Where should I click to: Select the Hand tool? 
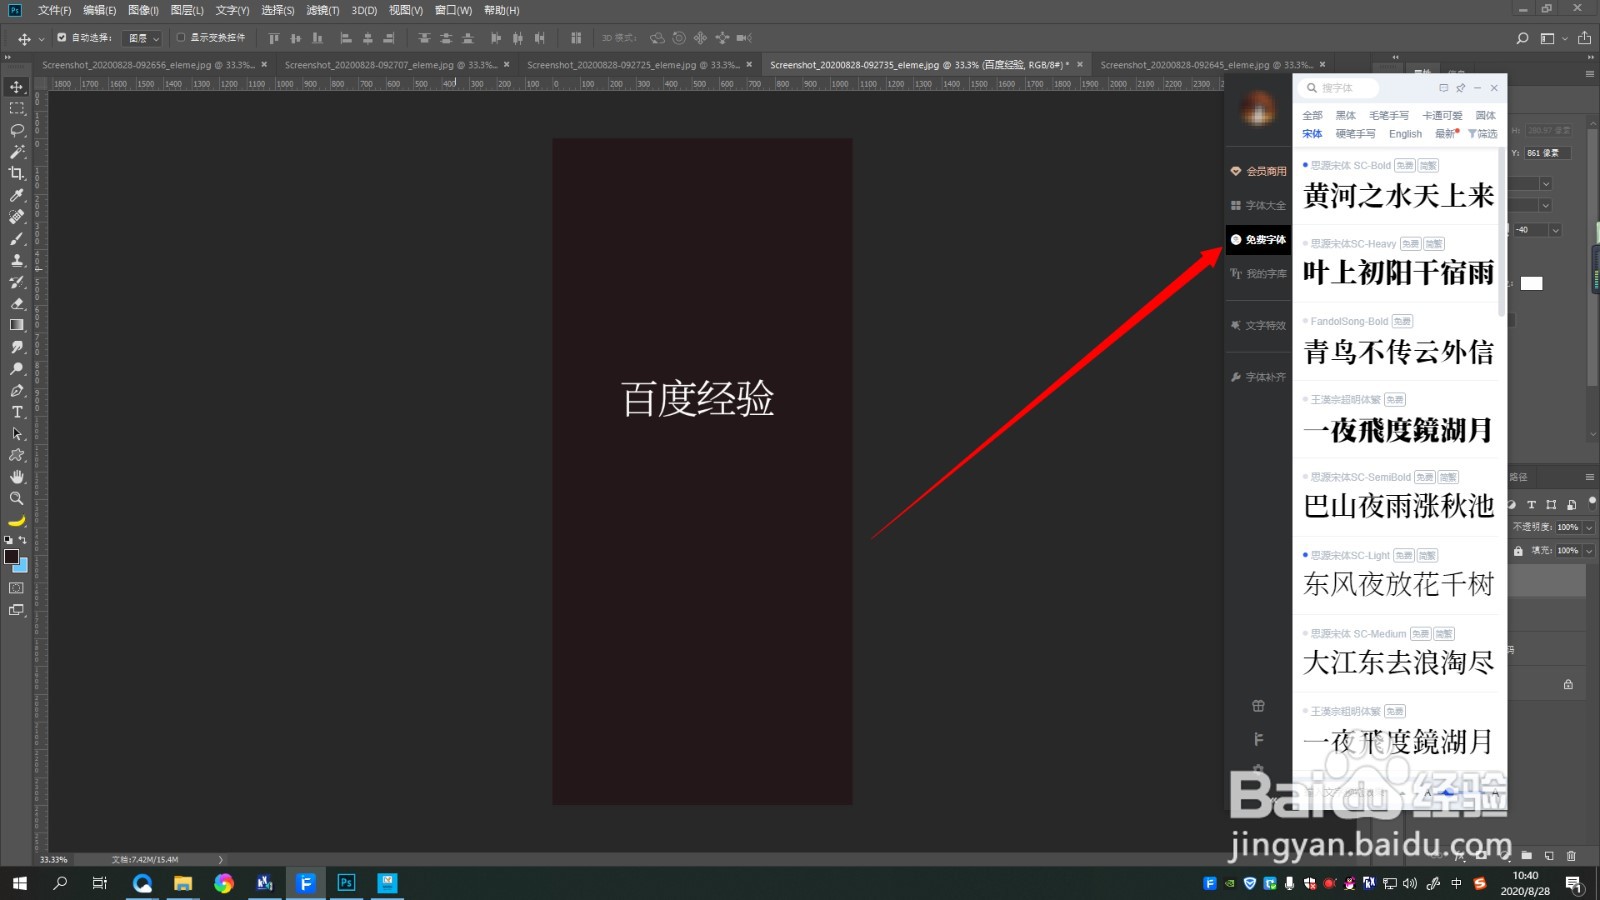[x=17, y=477]
